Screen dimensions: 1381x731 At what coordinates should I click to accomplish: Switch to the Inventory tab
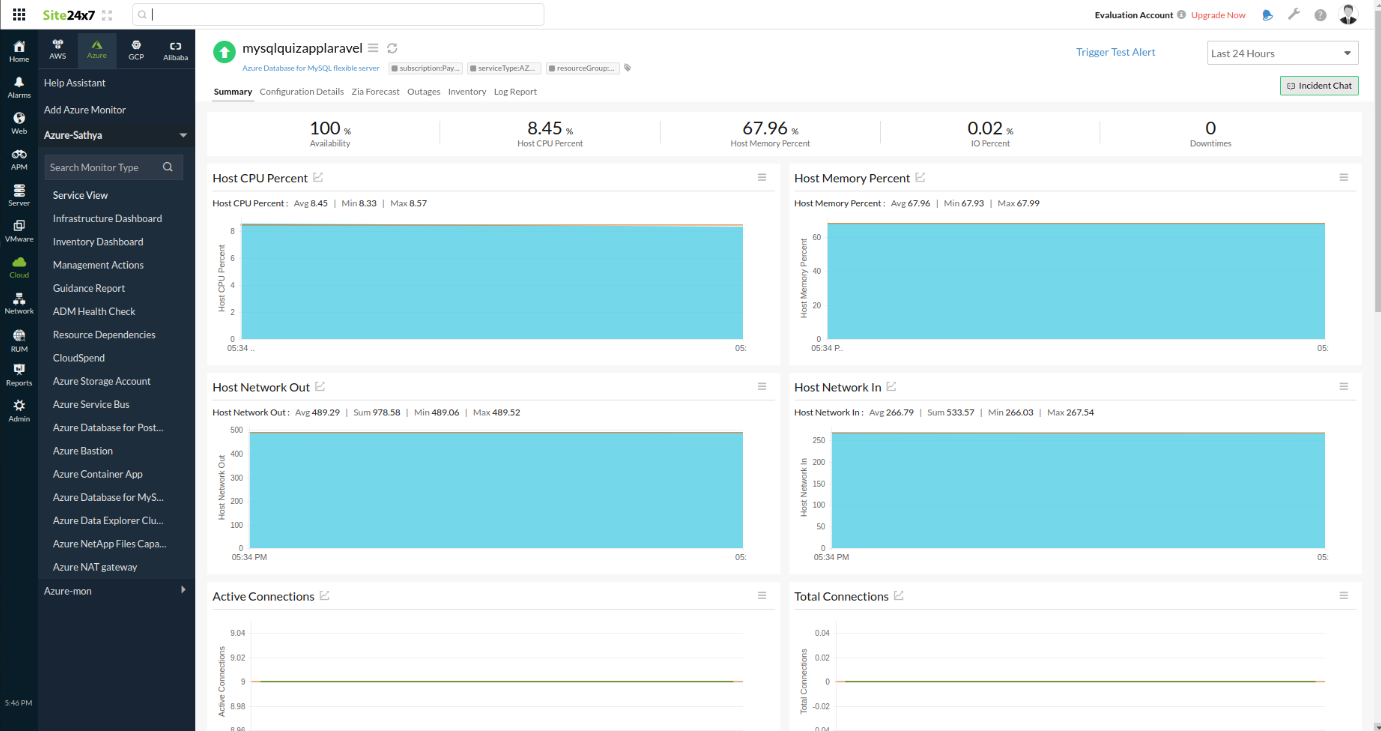click(467, 92)
